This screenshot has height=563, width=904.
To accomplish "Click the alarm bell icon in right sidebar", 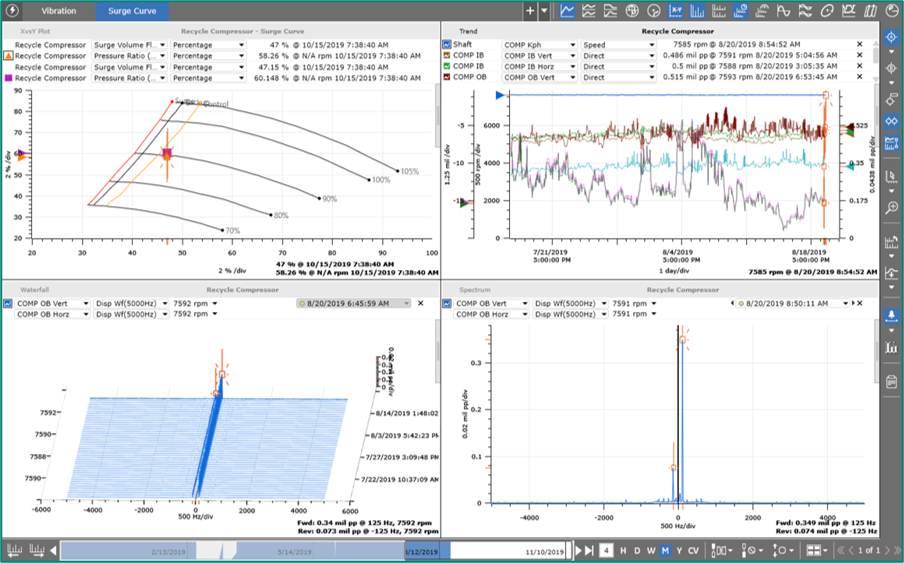I will [891, 316].
